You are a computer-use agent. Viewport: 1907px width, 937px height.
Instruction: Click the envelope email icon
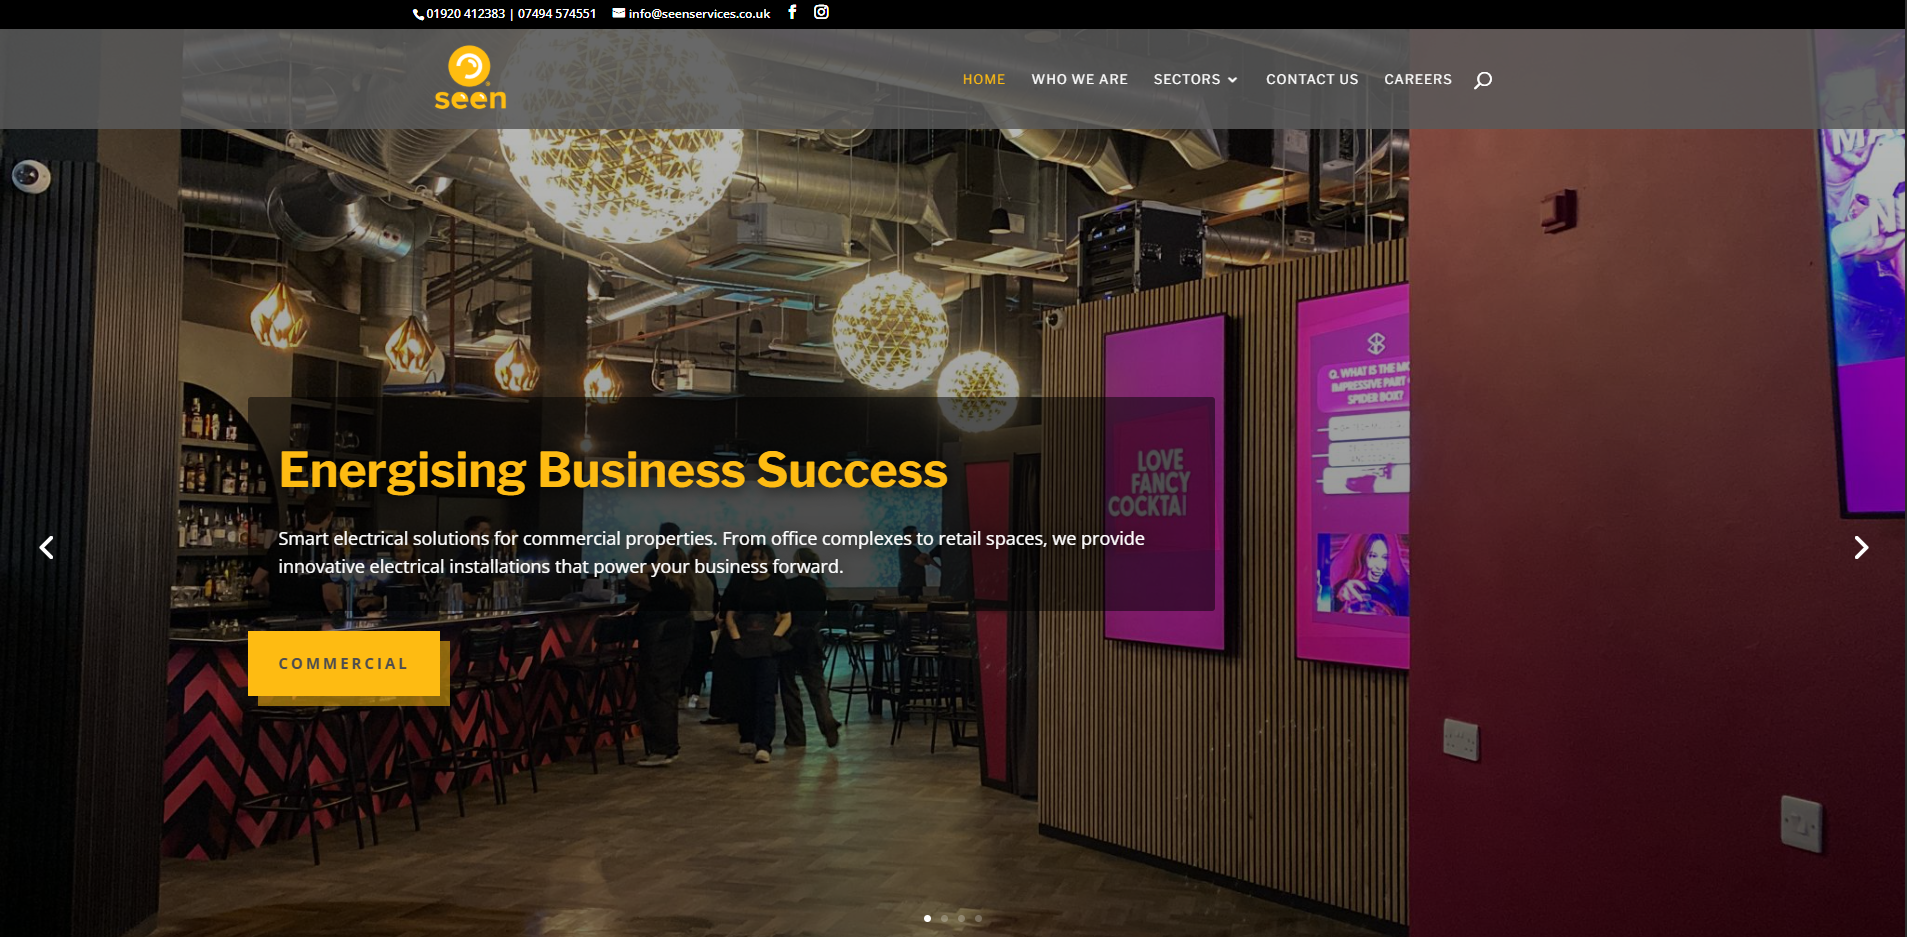[x=619, y=13]
